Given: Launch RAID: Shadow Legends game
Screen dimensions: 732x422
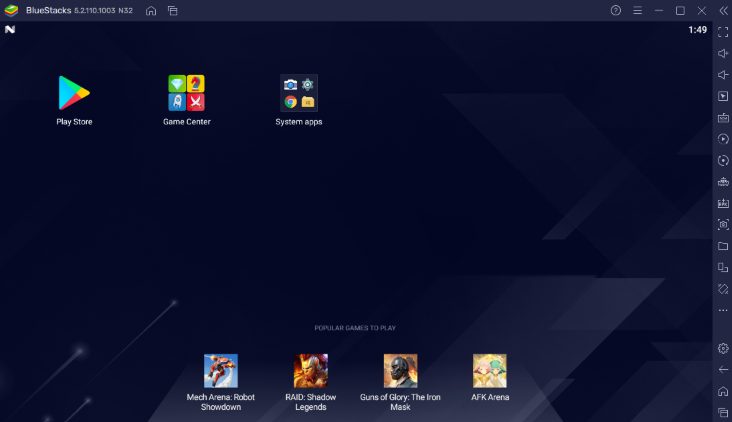Looking at the screenshot, I should [x=310, y=371].
